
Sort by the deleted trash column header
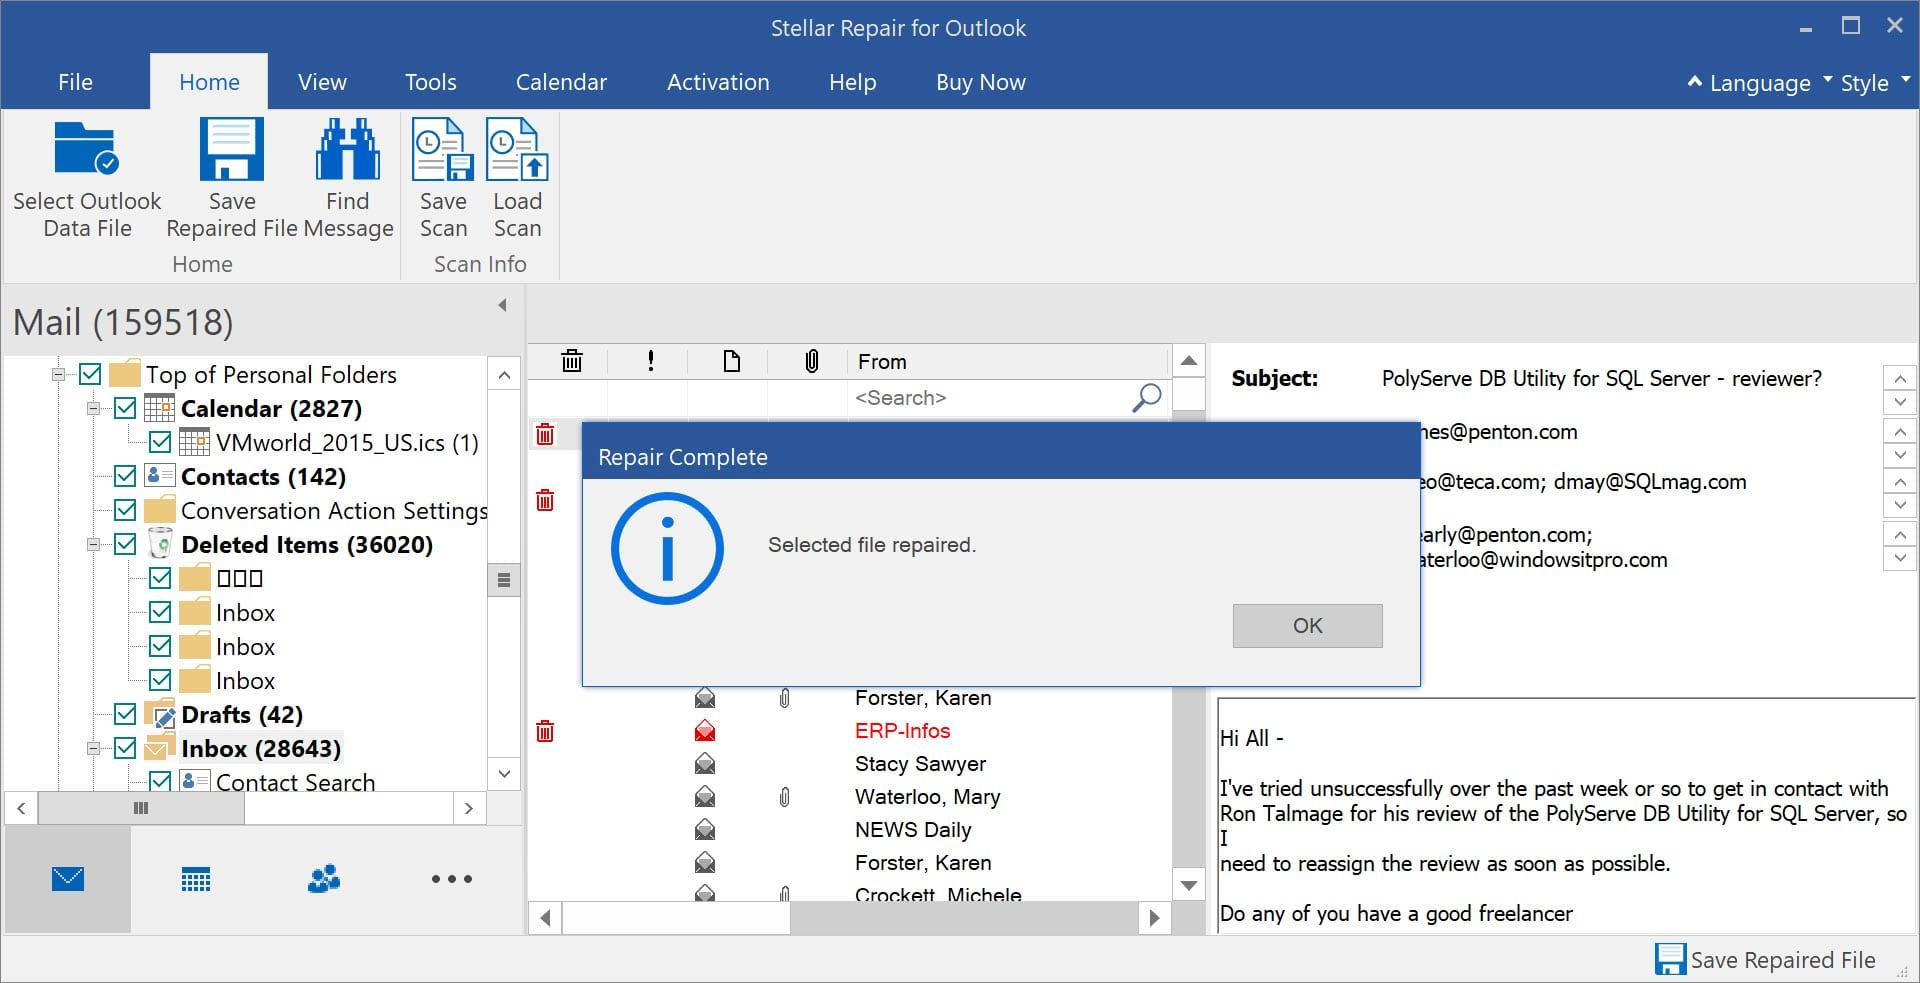(572, 361)
